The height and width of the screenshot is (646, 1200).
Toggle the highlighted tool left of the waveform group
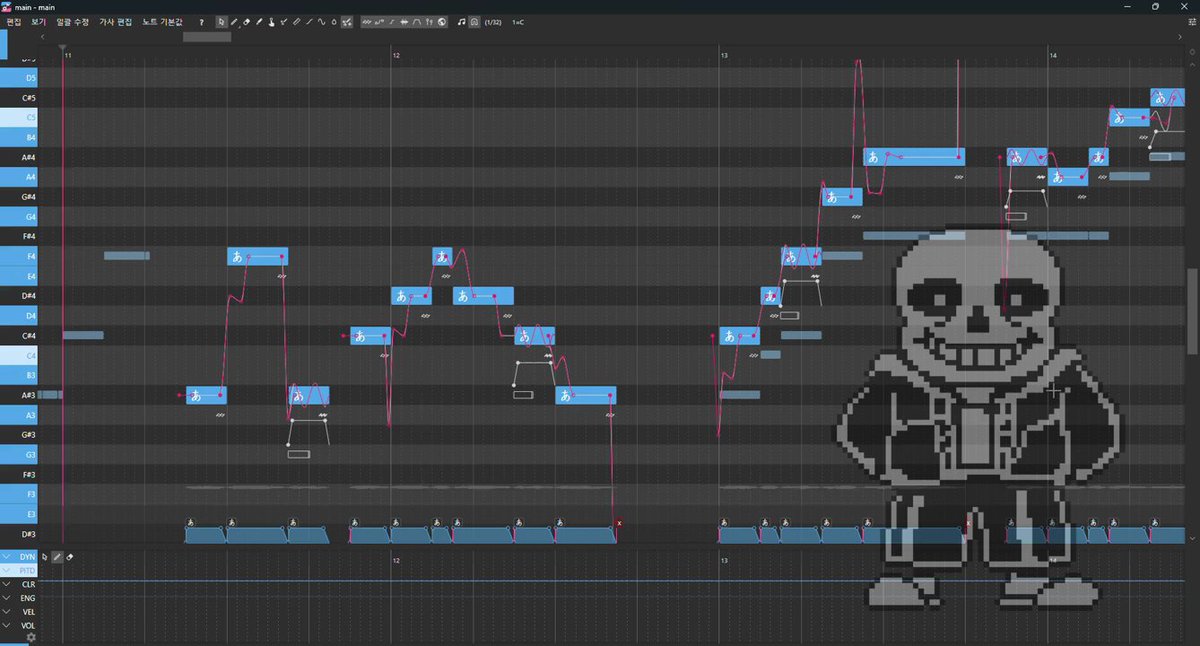[x=346, y=21]
